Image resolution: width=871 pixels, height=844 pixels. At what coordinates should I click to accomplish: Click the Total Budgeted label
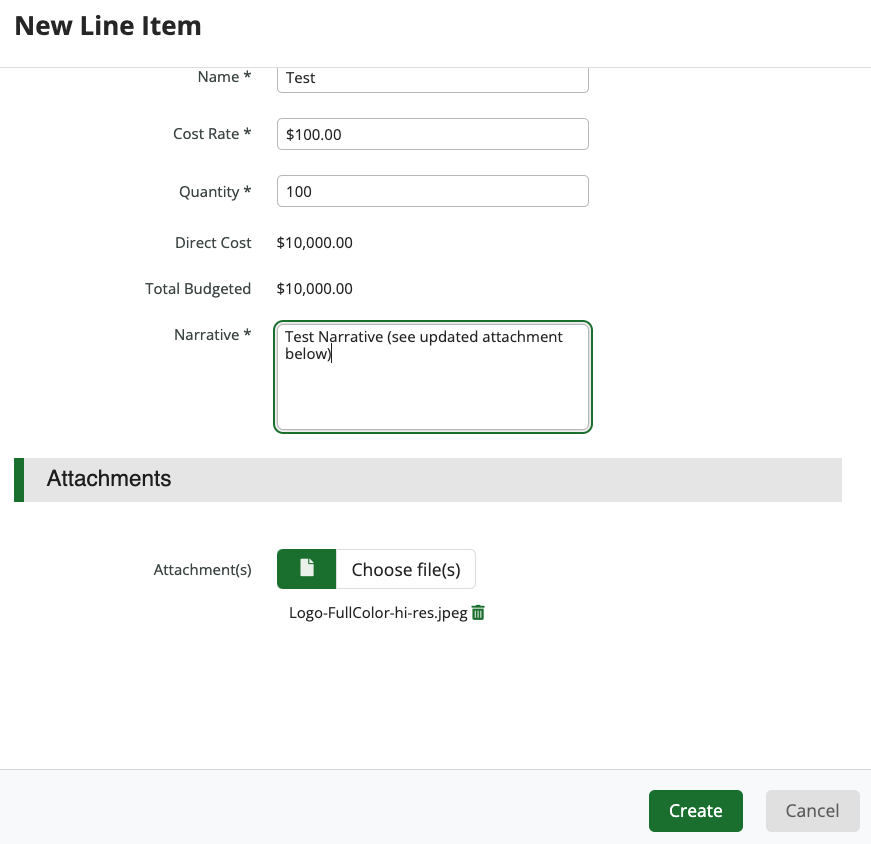pos(198,289)
